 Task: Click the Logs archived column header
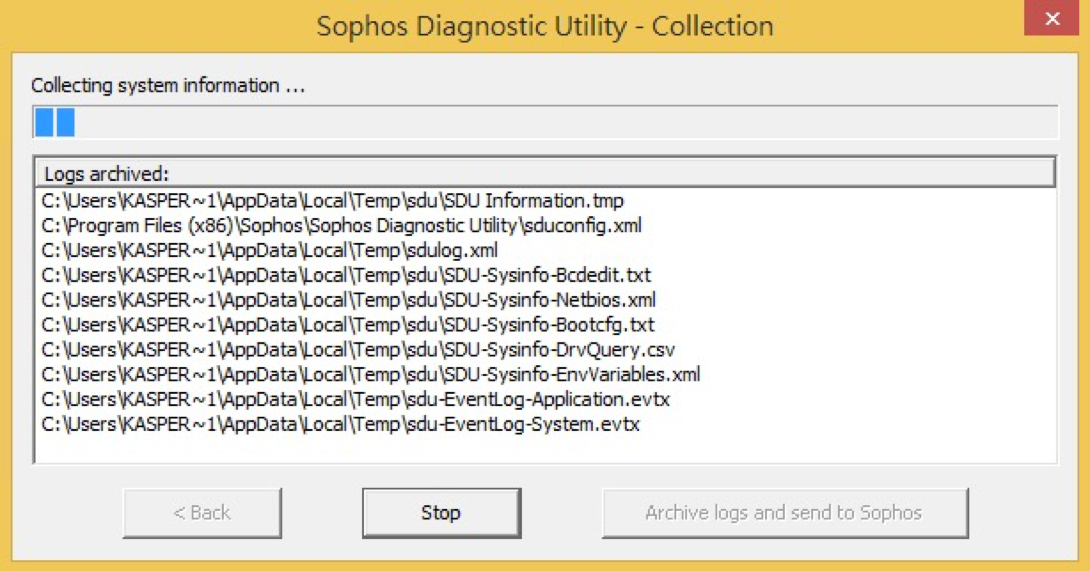coord(544,173)
